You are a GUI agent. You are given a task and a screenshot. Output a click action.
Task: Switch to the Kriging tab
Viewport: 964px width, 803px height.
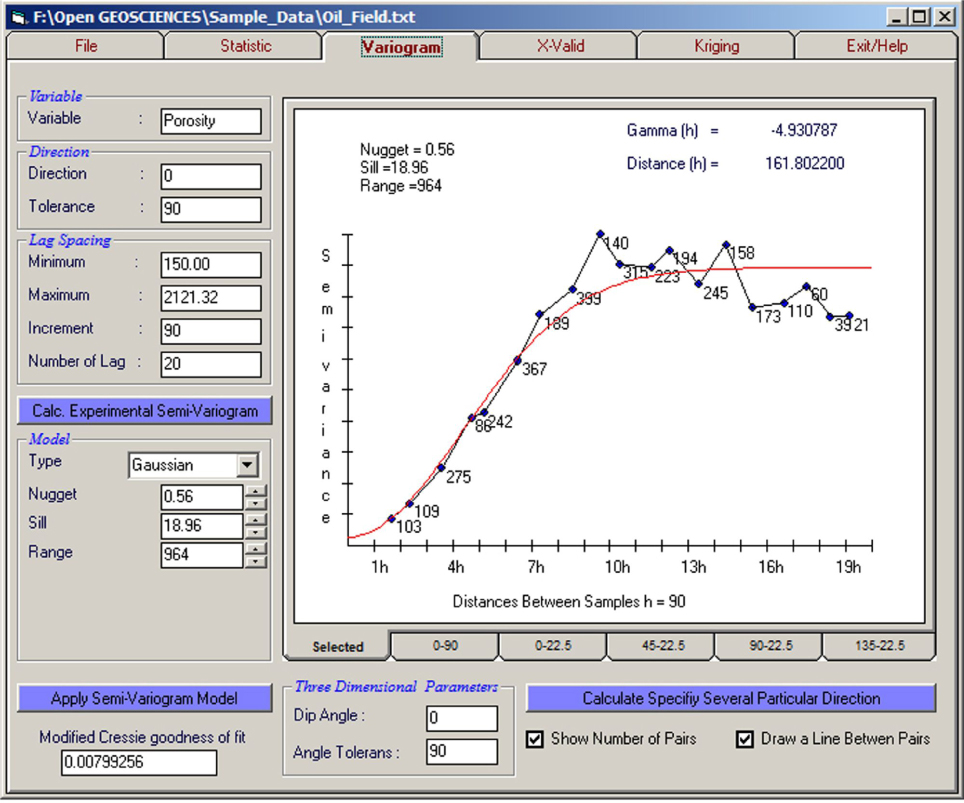[716, 46]
